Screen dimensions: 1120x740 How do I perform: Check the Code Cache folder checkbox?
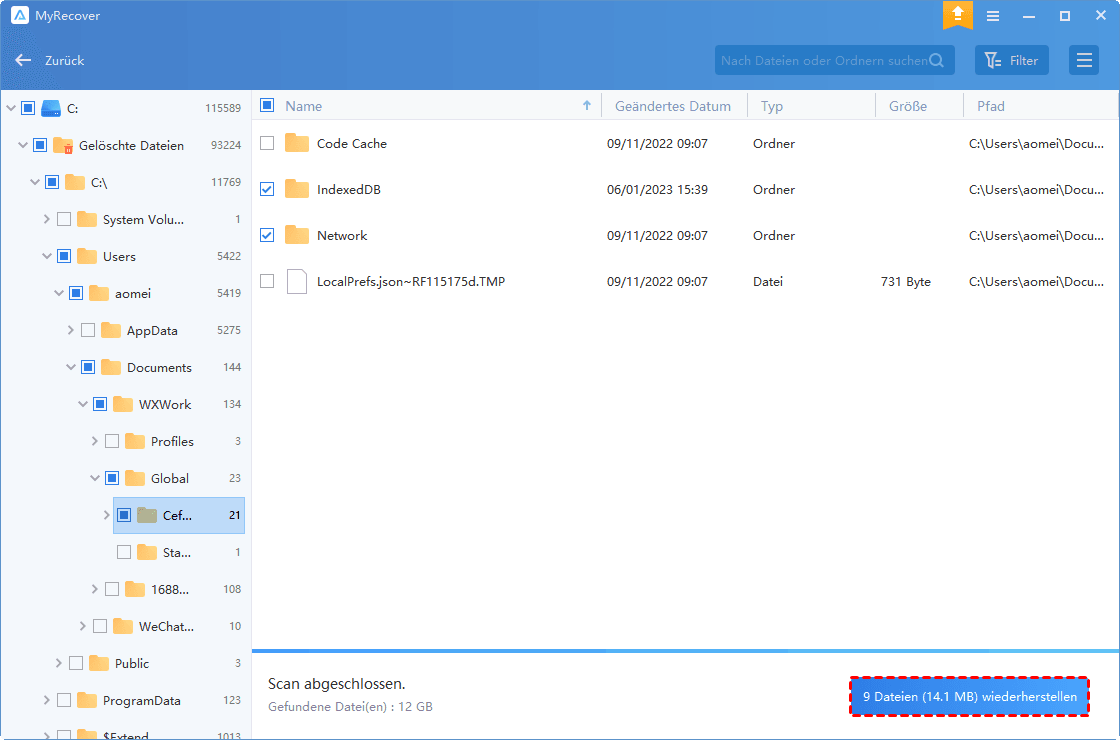click(267, 143)
